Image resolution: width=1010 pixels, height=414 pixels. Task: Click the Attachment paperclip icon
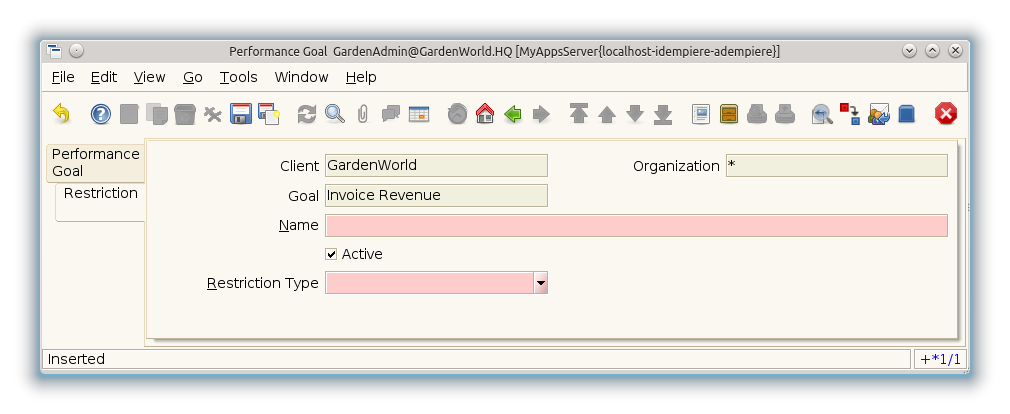[x=362, y=114]
